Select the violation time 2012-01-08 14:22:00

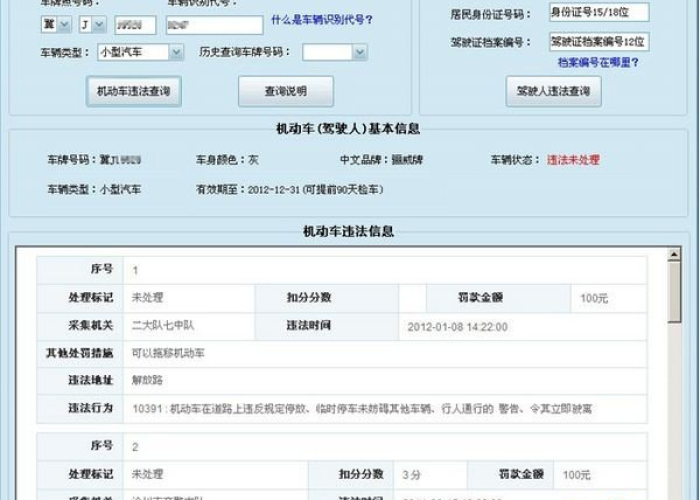tap(458, 327)
